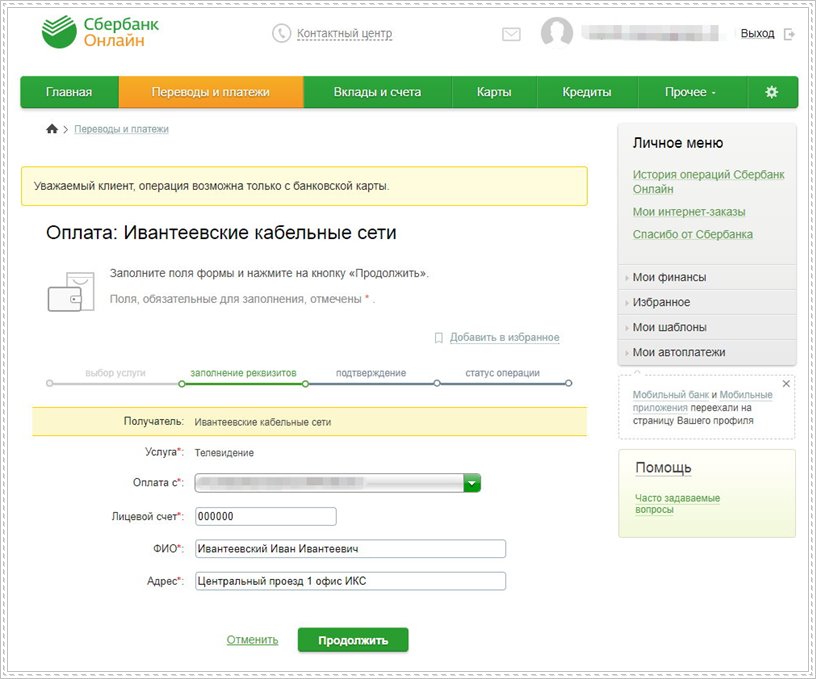Open Мои интернет-заказы link
This screenshot has height=679, width=816.
(x=688, y=212)
